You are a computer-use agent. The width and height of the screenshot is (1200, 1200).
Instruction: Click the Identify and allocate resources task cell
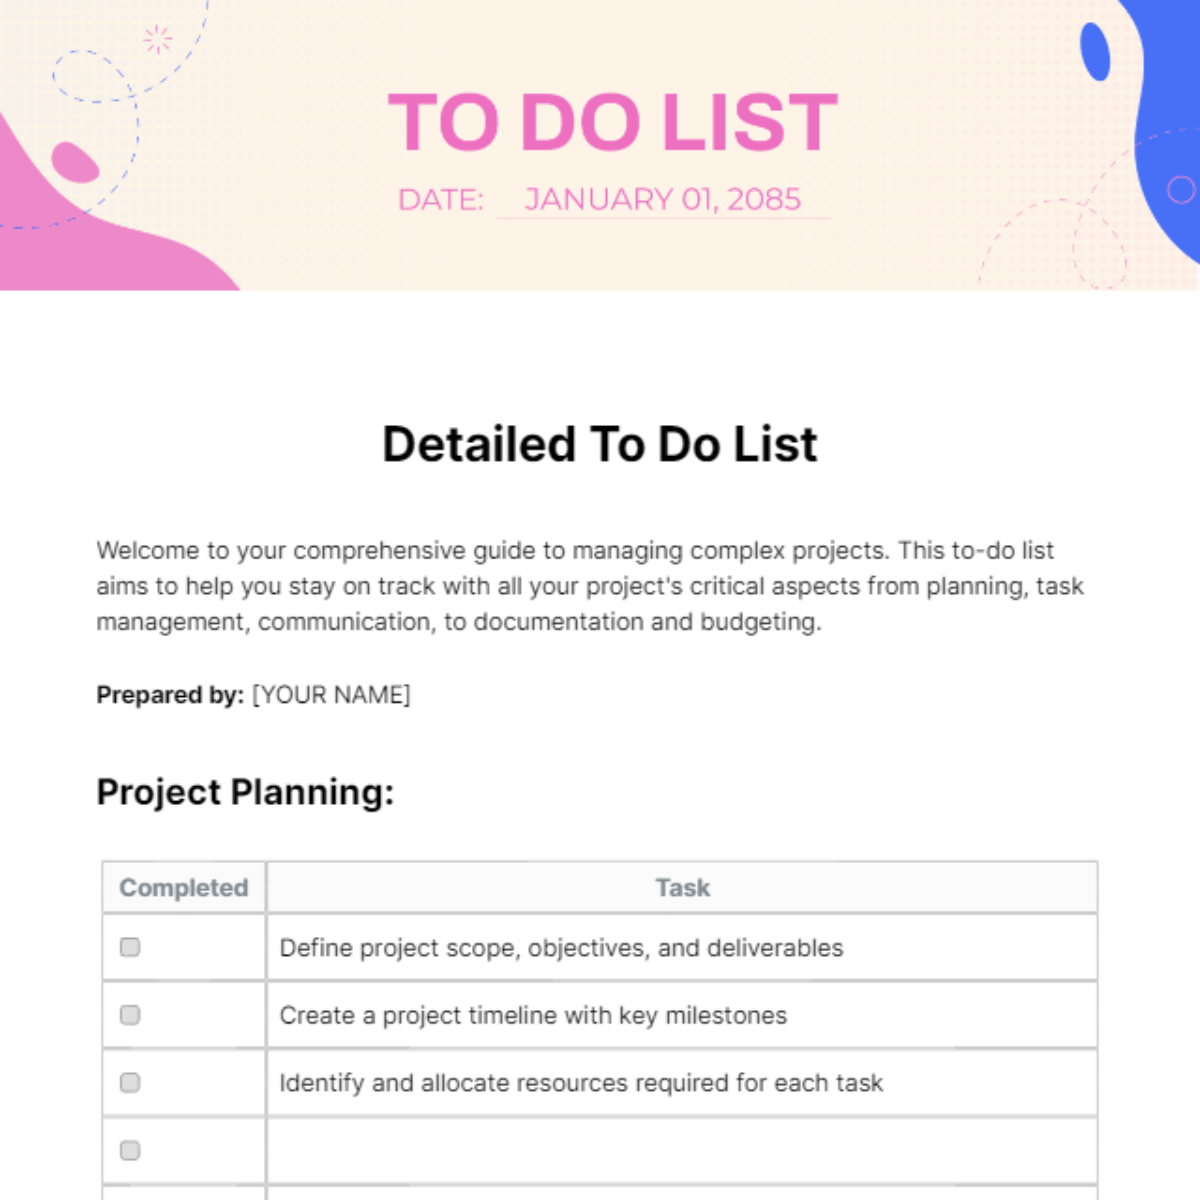[682, 1083]
